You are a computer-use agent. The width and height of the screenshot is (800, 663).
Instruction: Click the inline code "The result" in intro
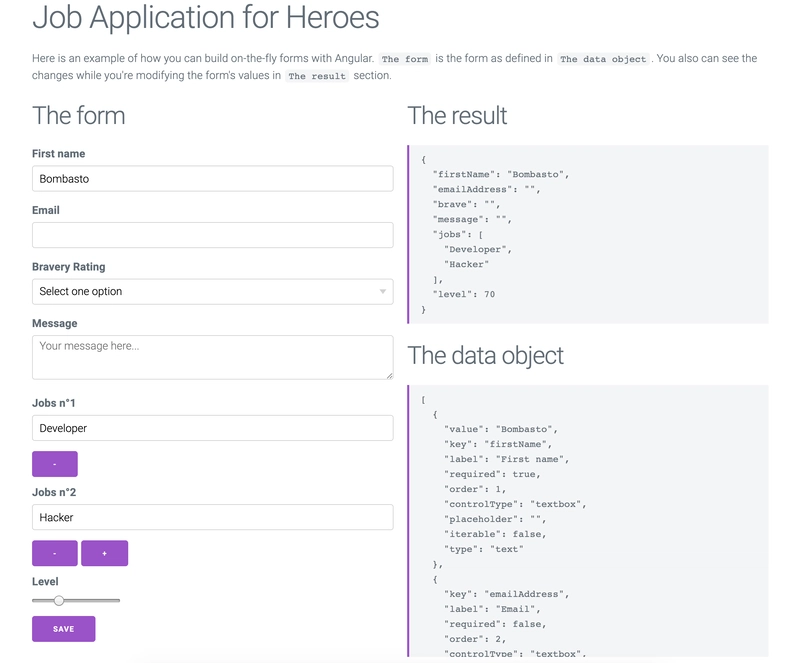[x=317, y=76]
